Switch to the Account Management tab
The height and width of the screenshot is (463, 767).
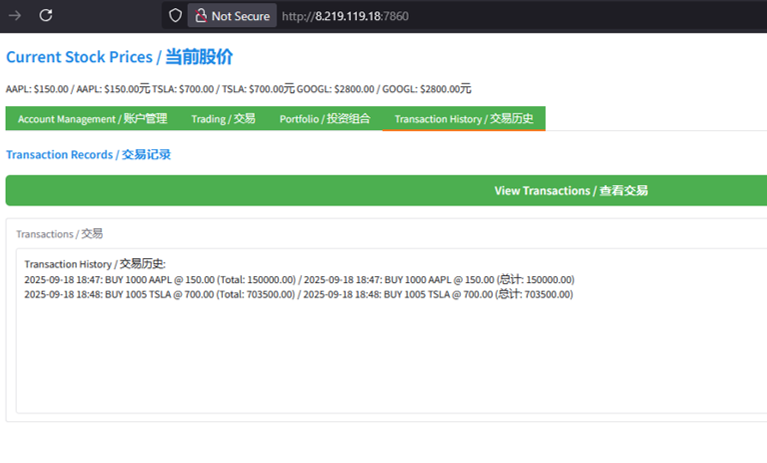pos(92,119)
